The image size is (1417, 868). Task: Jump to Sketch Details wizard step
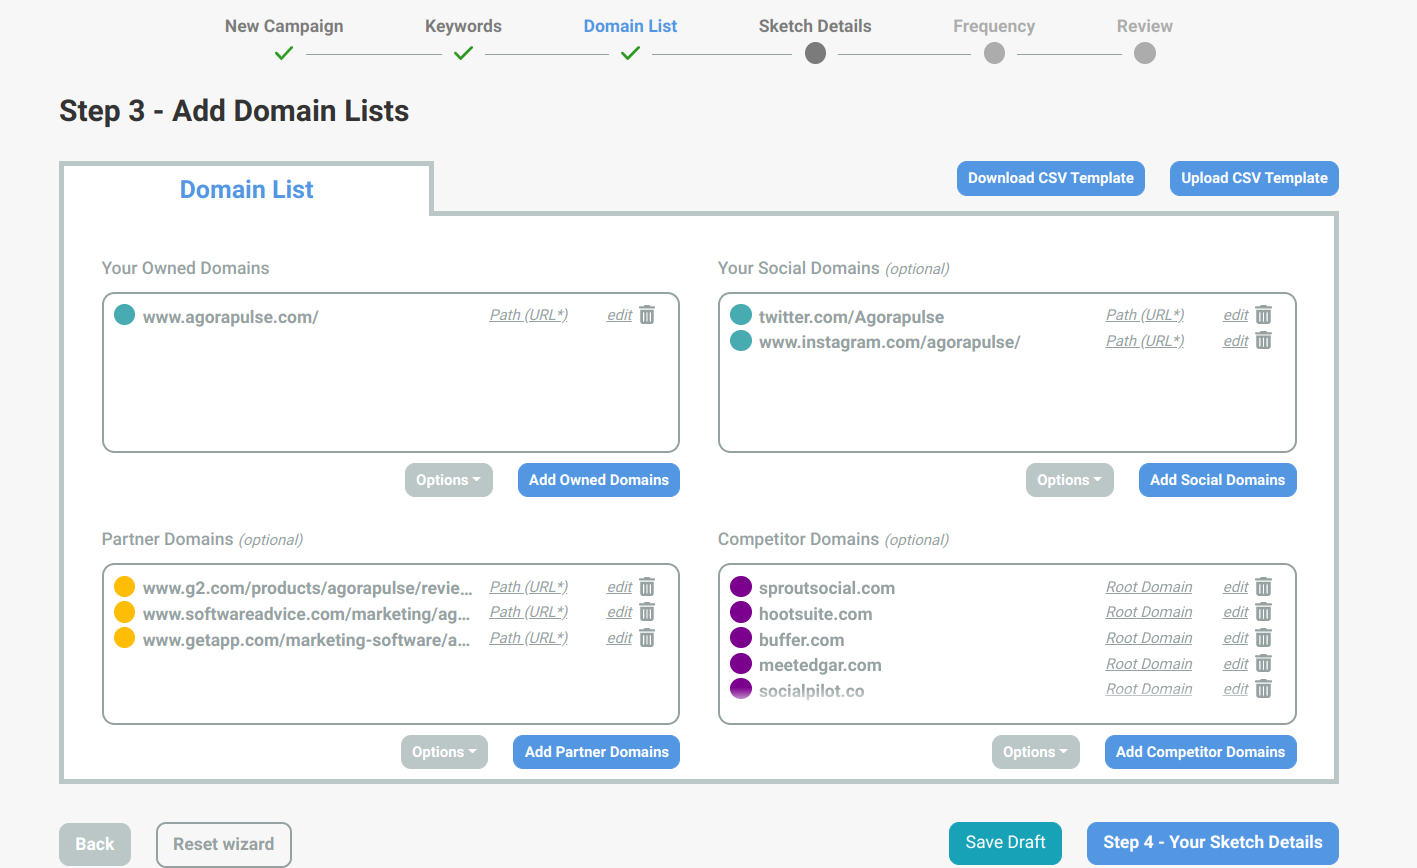815,26
